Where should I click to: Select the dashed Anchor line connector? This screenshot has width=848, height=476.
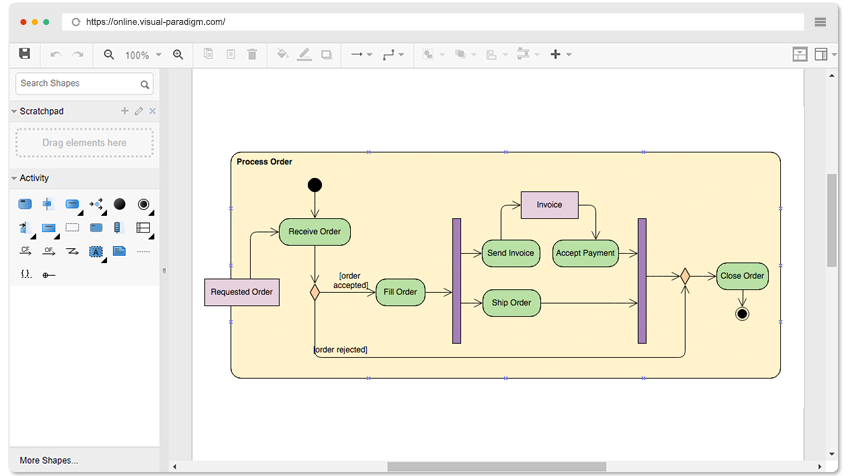(x=143, y=252)
